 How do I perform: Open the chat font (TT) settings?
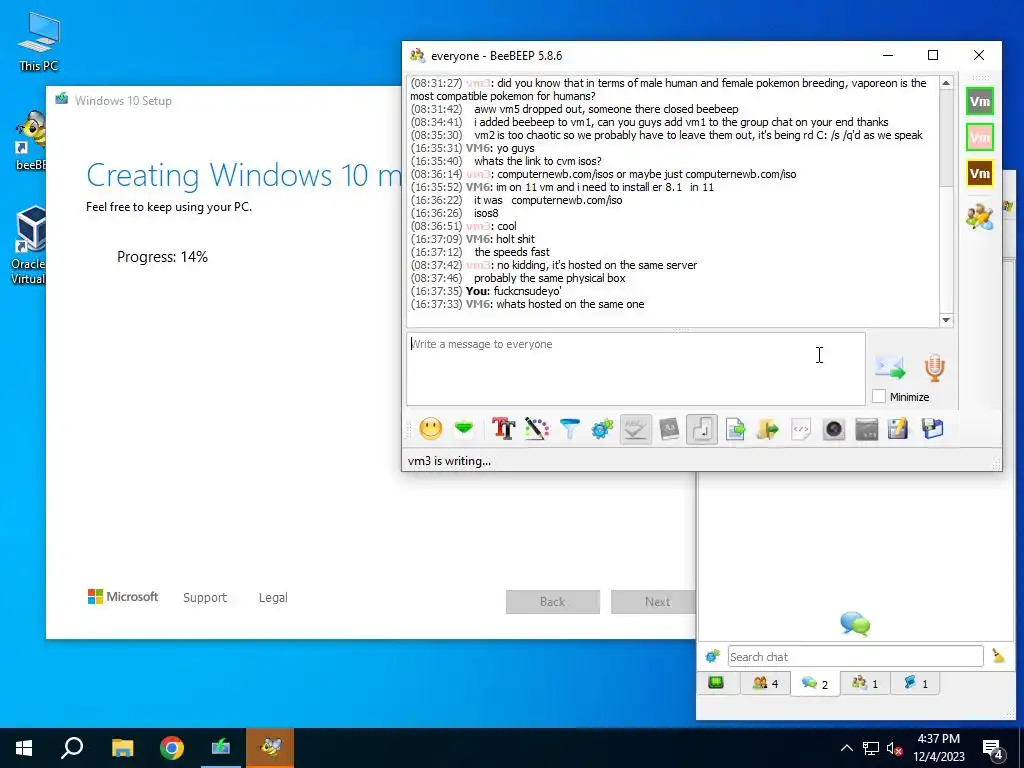pyautogui.click(x=504, y=429)
